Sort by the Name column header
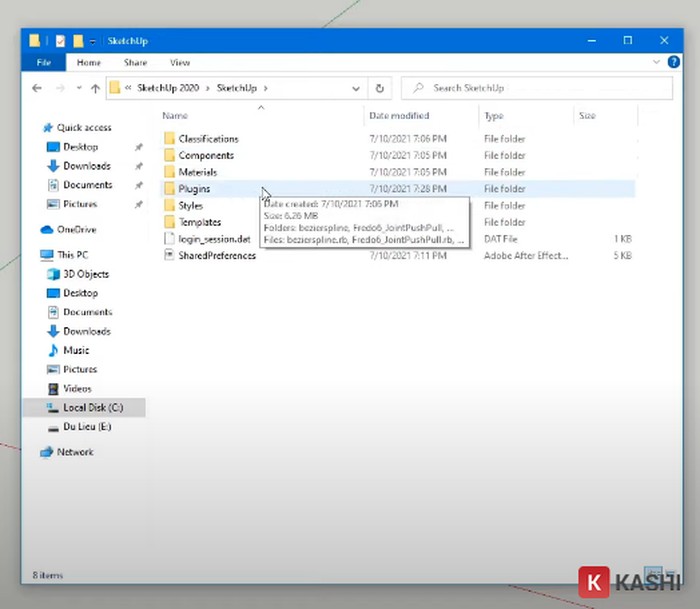The width and height of the screenshot is (700, 609). pos(175,116)
